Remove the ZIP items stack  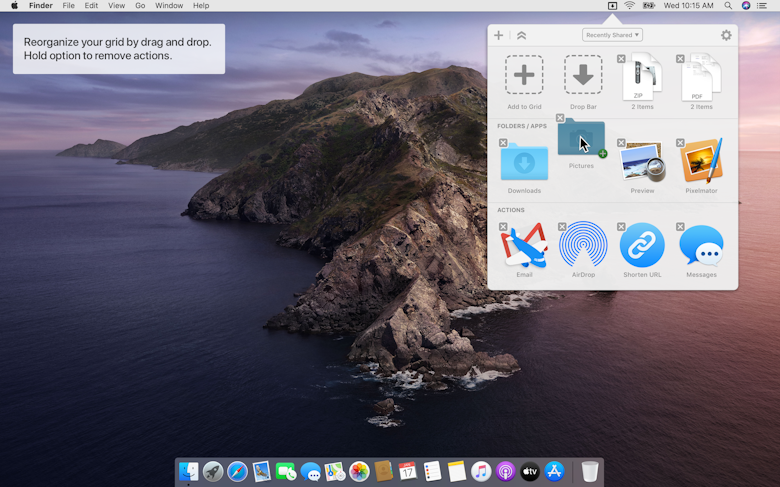coord(621,59)
